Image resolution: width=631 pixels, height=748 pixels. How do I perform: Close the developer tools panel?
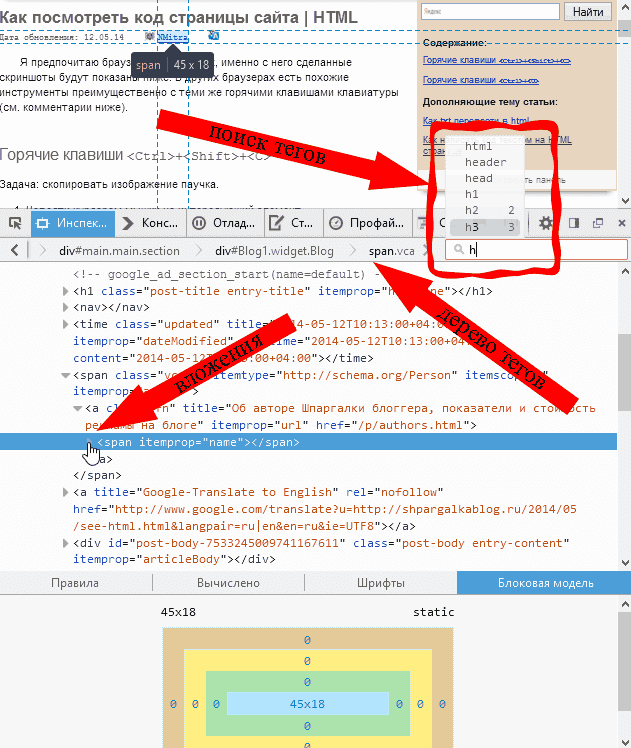coord(621,223)
